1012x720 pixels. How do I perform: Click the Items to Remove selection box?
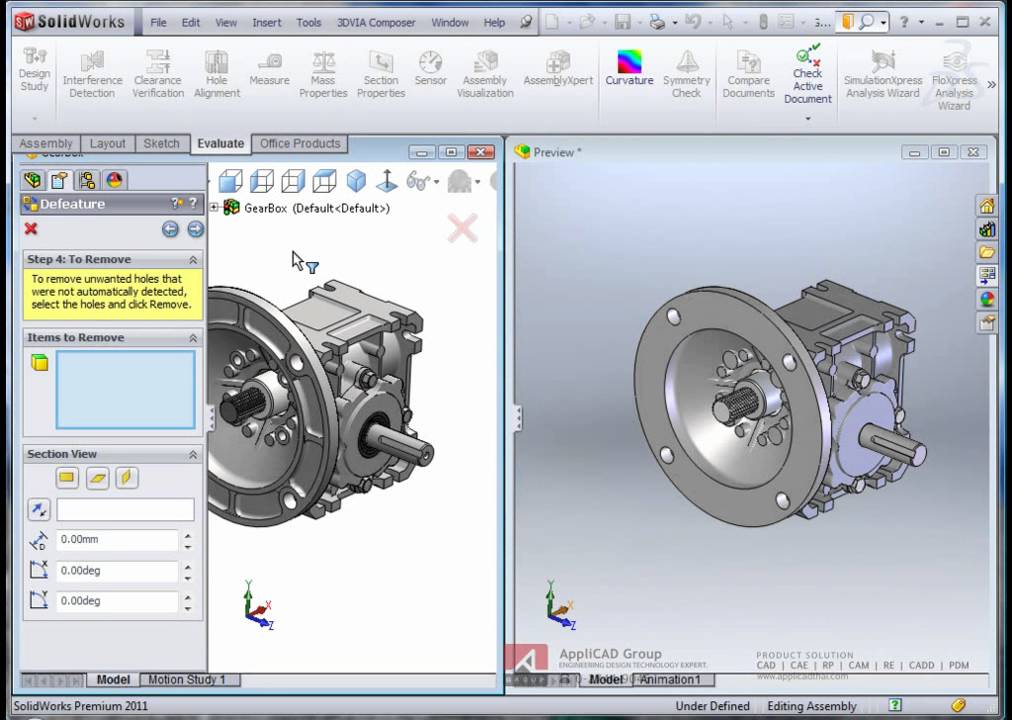pos(125,390)
